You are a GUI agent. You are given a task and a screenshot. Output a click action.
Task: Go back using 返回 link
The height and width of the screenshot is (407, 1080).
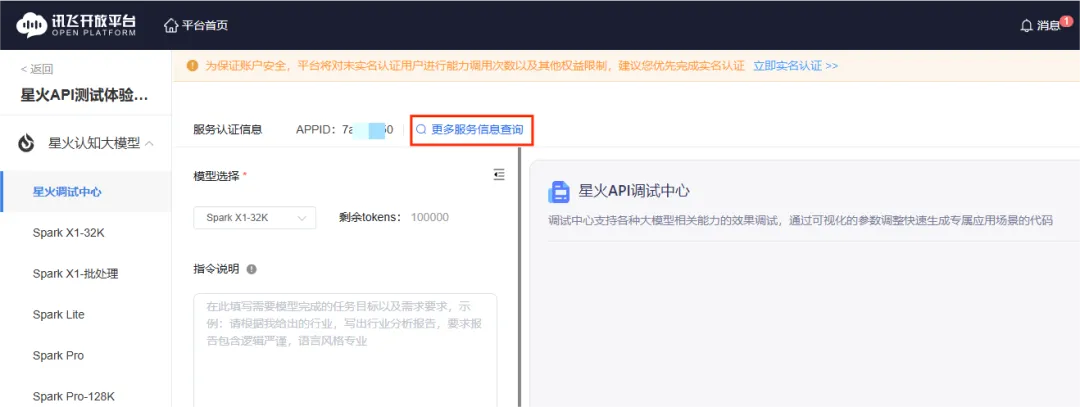click(x=37, y=68)
